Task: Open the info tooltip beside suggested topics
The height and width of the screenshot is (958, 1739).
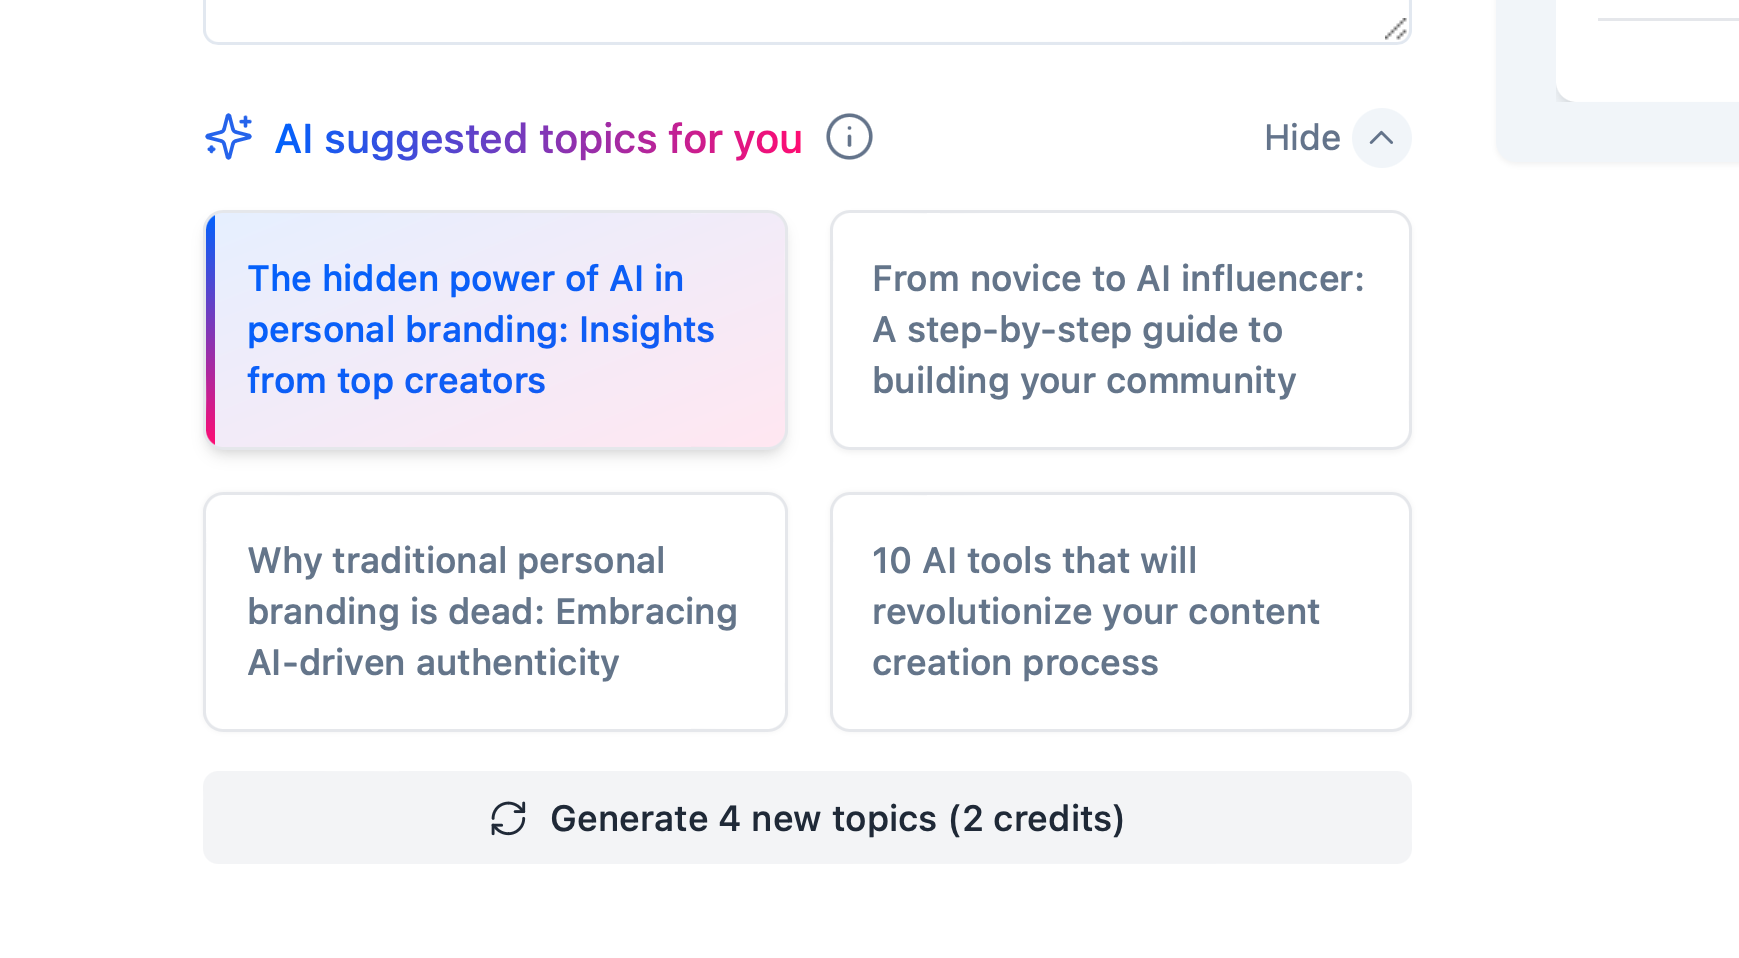Action: point(849,137)
